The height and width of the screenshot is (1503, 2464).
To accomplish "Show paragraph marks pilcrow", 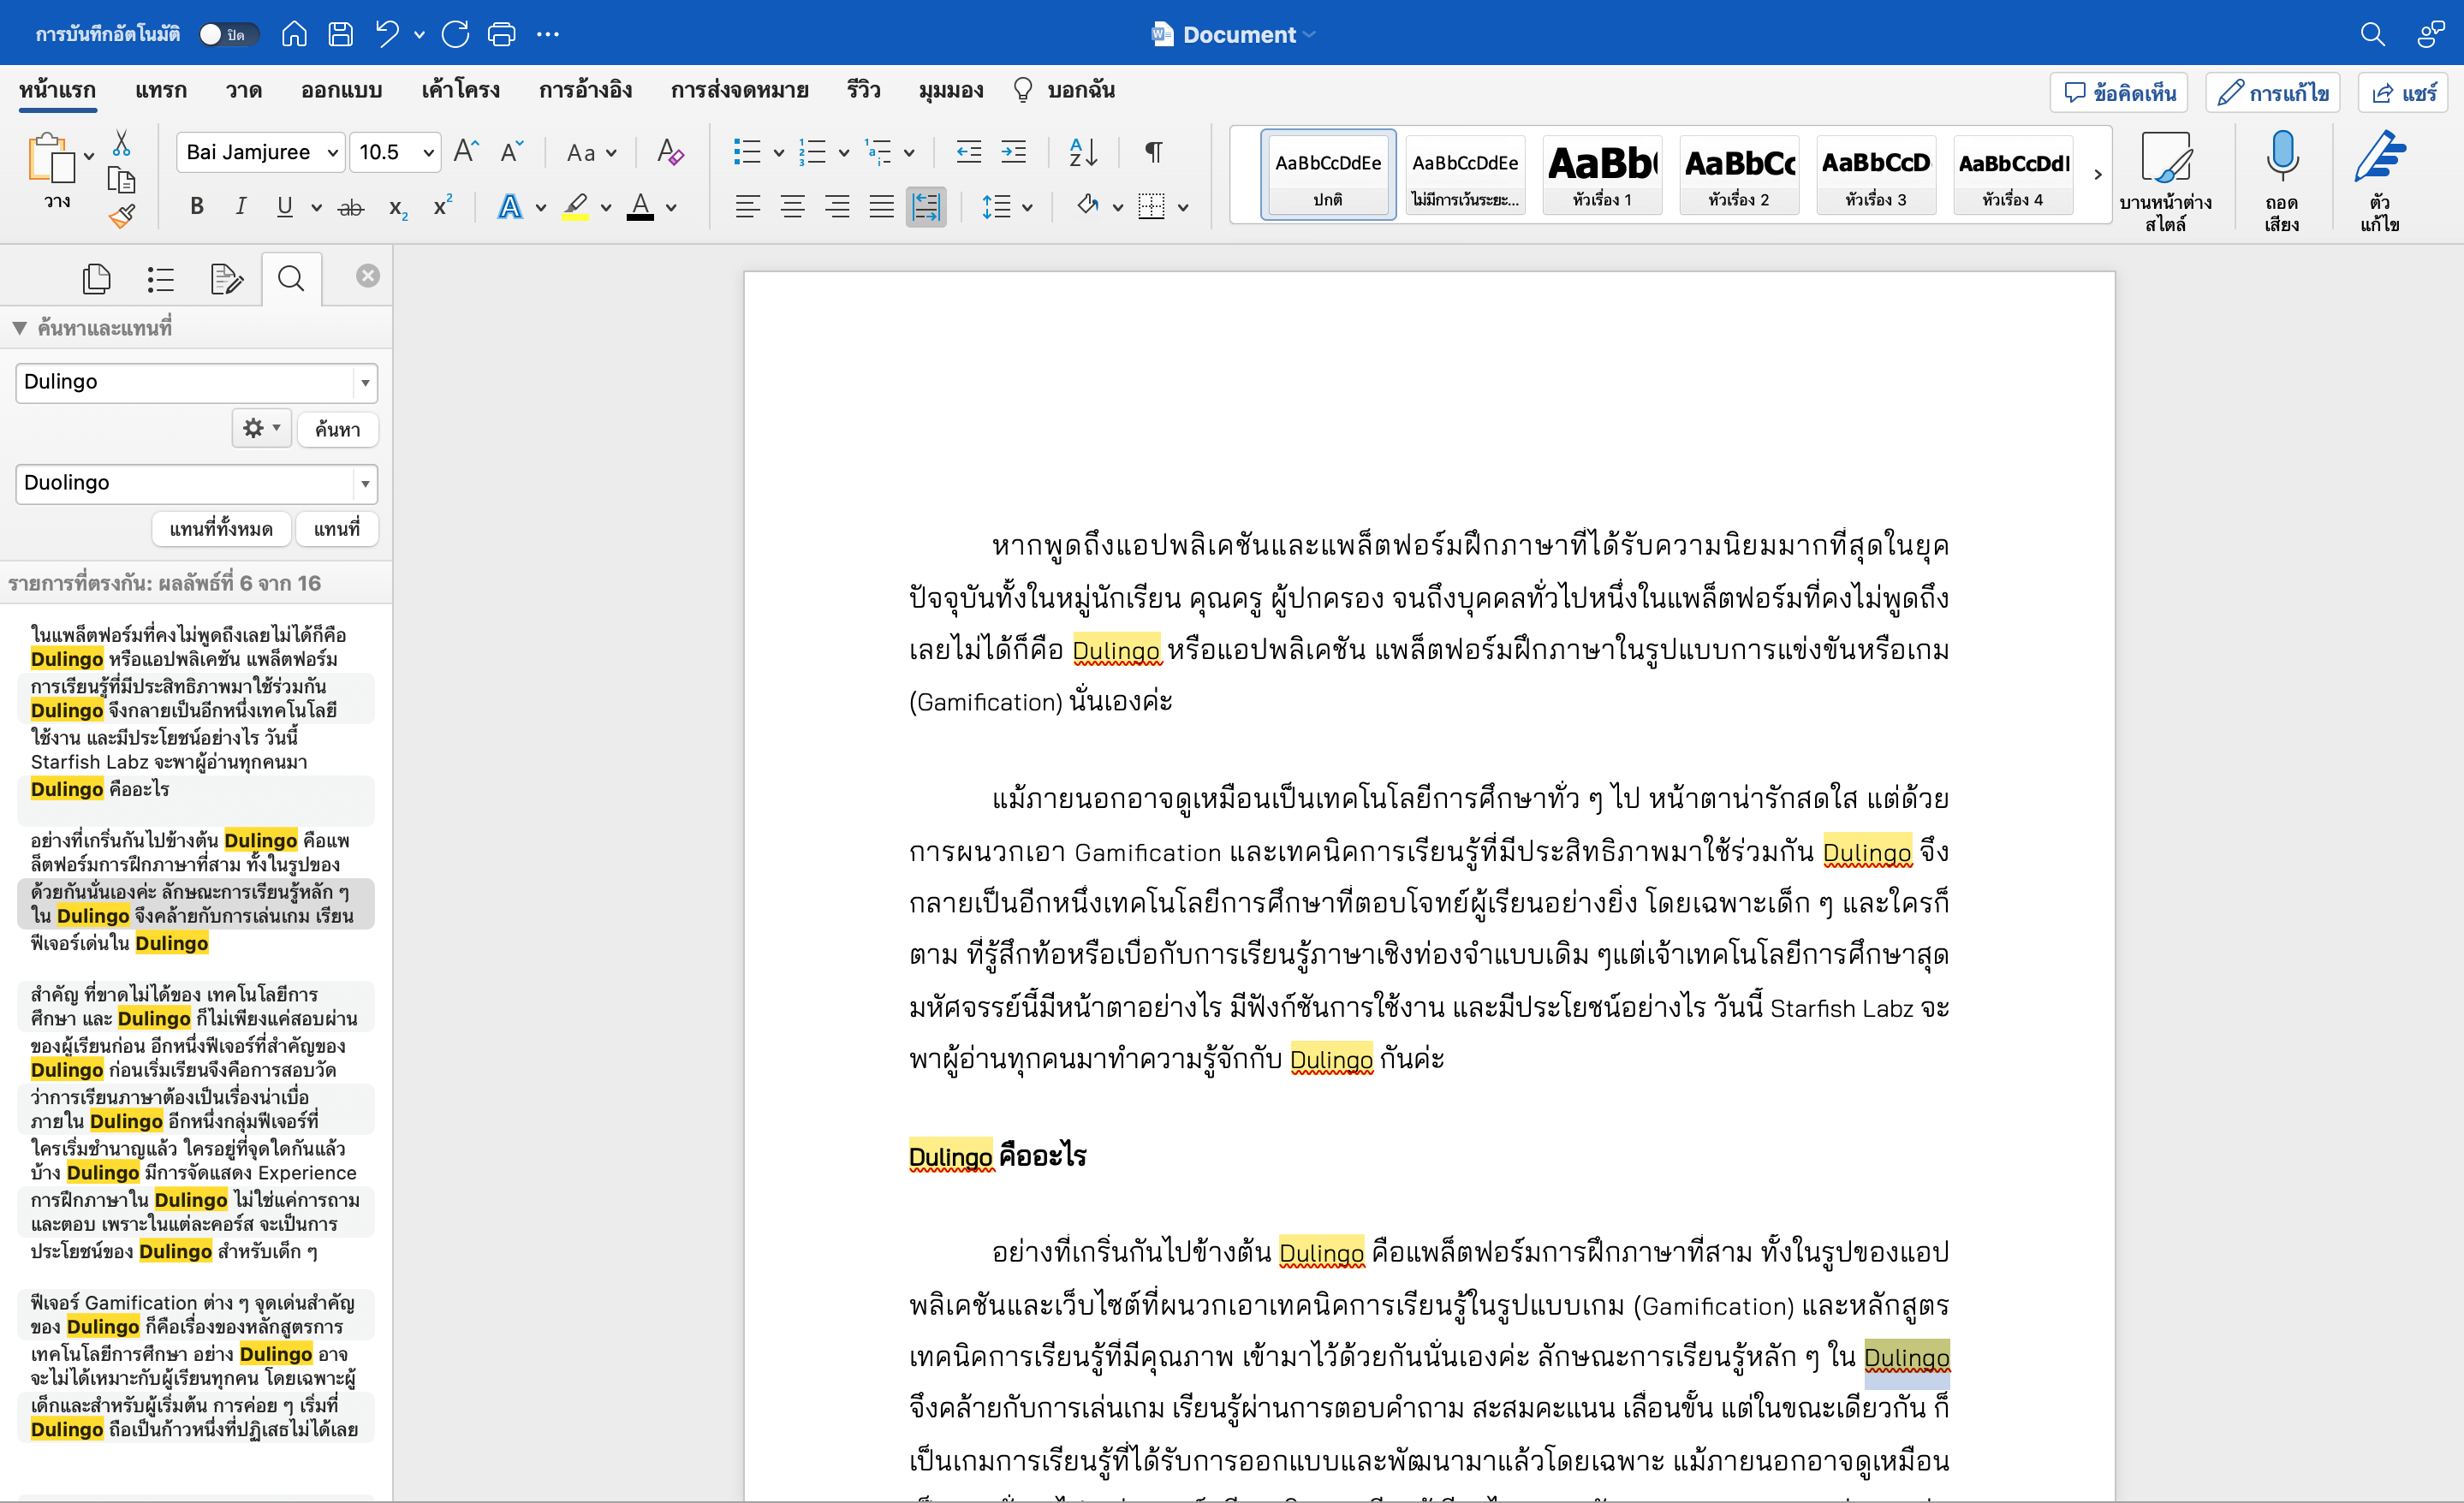I will tap(1153, 152).
